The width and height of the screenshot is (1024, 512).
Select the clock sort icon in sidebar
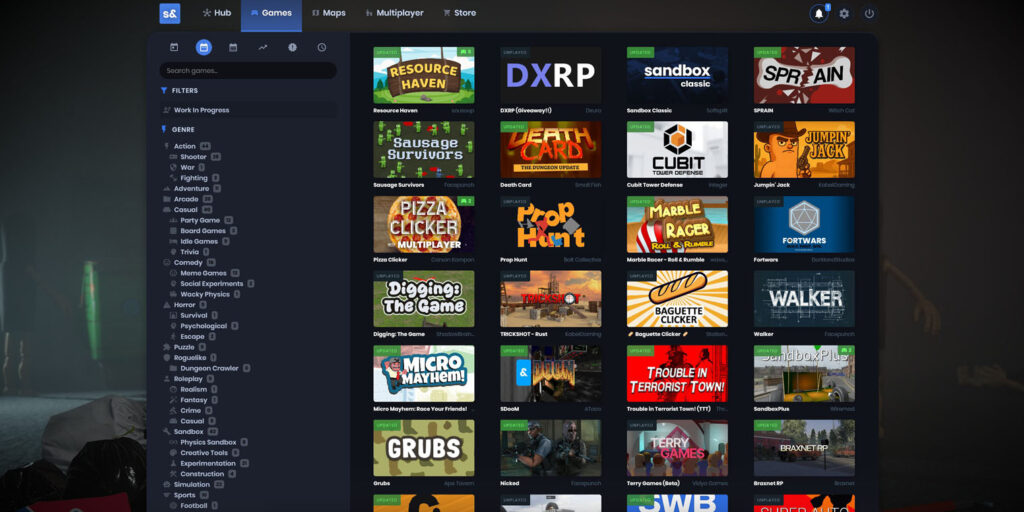(322, 47)
